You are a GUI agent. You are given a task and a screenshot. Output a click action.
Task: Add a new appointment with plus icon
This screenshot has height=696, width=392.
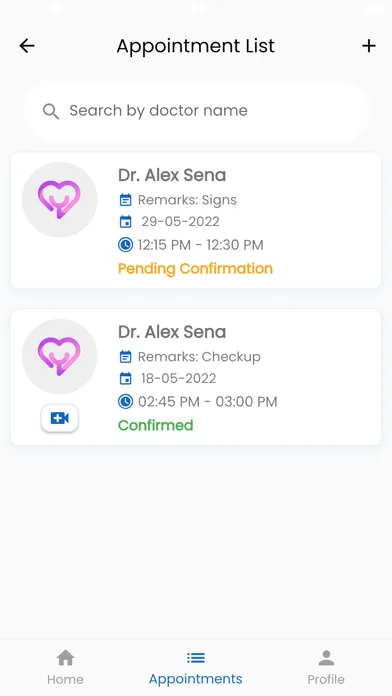(x=368, y=46)
